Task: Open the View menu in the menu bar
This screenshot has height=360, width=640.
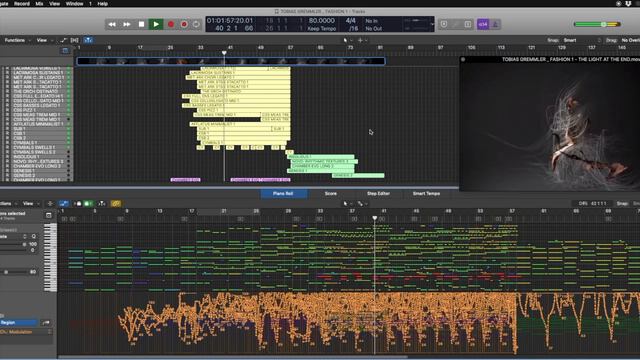Action: (54, 4)
